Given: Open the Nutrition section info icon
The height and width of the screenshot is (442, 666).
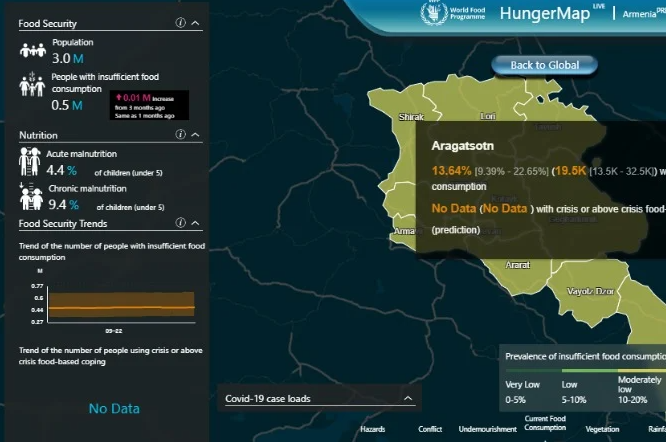Looking at the screenshot, I should [181, 135].
